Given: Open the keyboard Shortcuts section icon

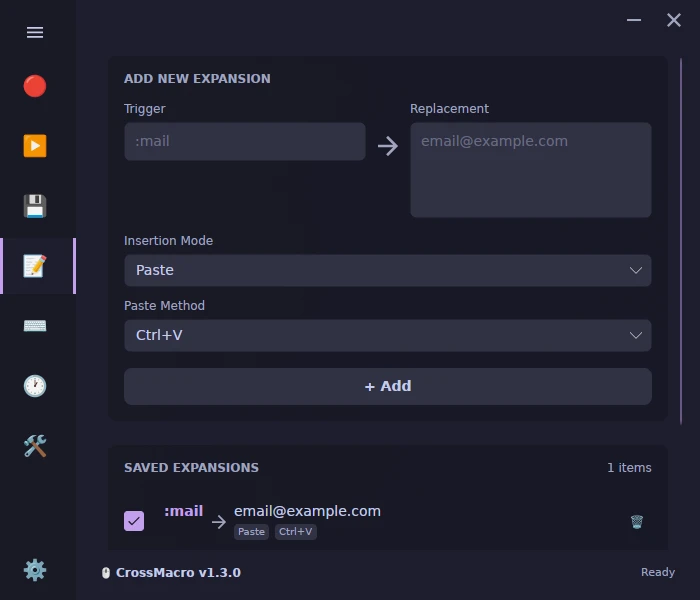Looking at the screenshot, I should 35,326.
